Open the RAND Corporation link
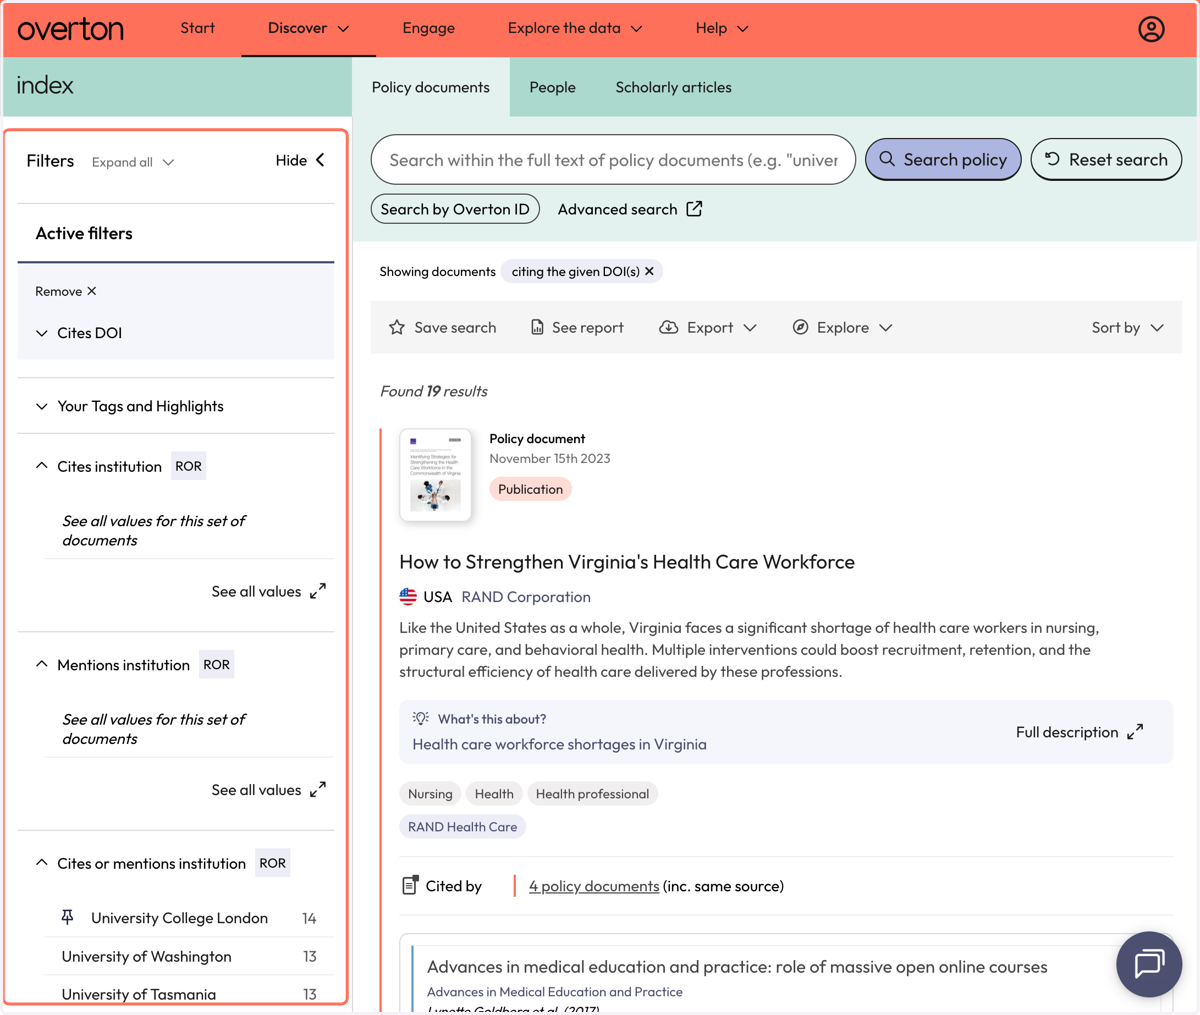1200x1015 pixels. (526, 596)
